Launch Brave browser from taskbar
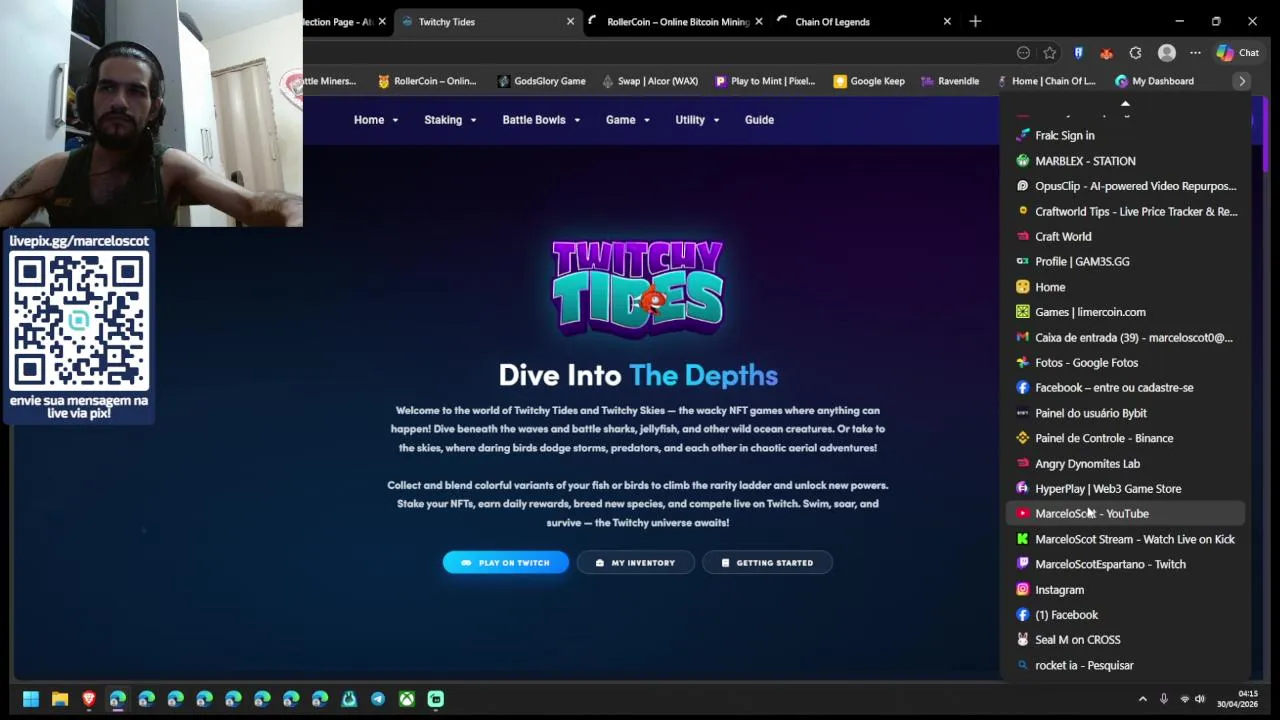 pyautogui.click(x=89, y=699)
